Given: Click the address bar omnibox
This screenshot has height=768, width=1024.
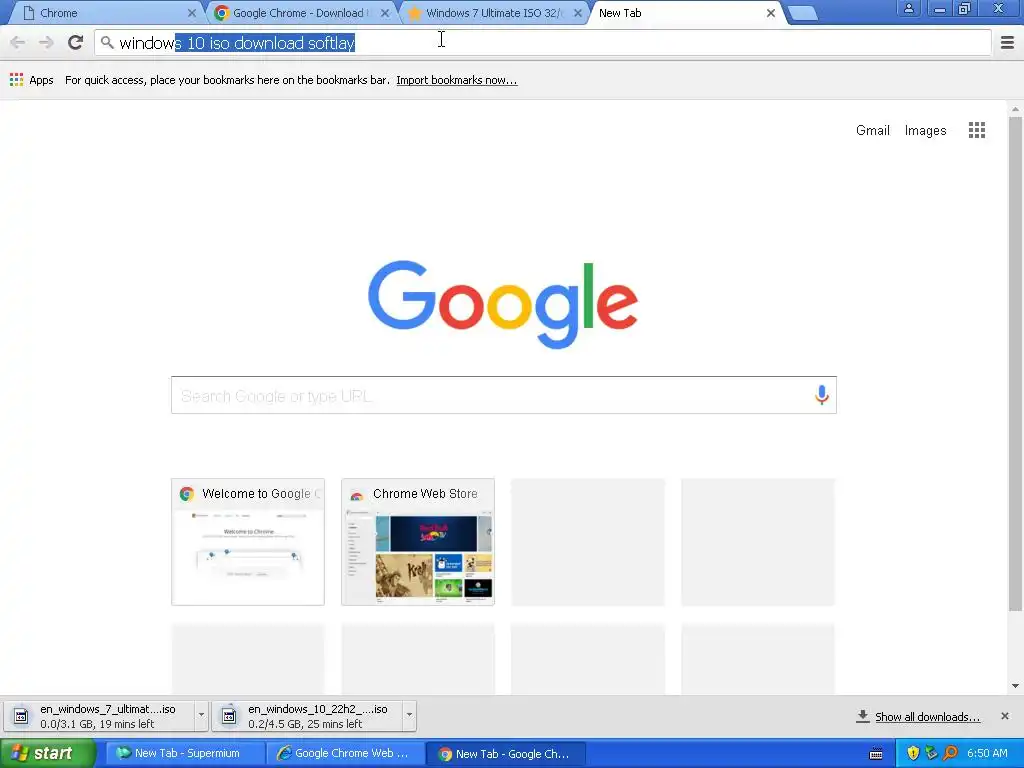Looking at the screenshot, I should tap(543, 43).
